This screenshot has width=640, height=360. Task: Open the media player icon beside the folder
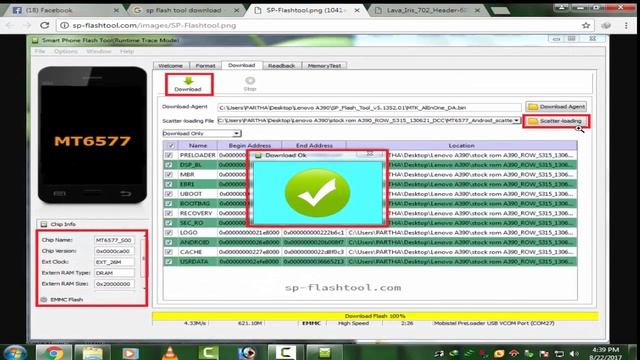pos(131,353)
